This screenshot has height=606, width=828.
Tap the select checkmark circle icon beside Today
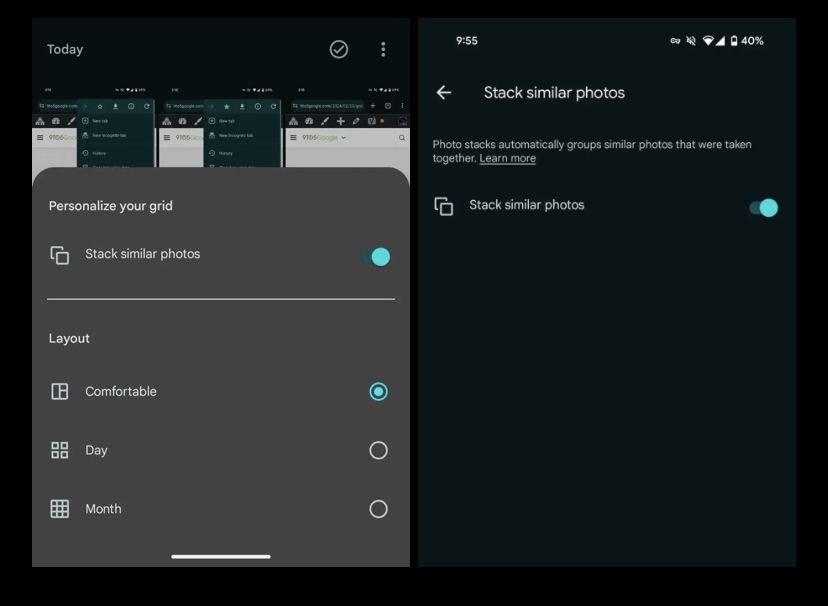339,49
